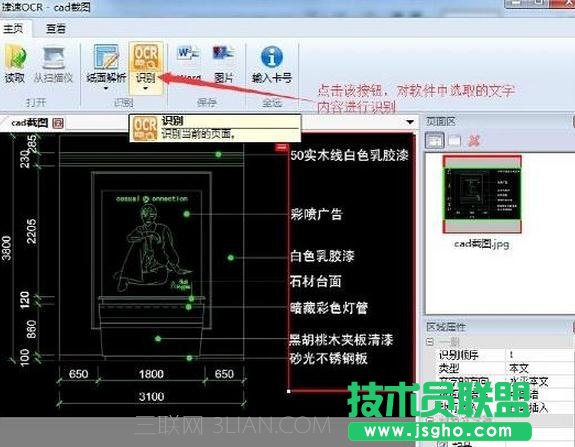Switch to the 主页 ribbon tab
575x447 pixels.
[x=14, y=28]
